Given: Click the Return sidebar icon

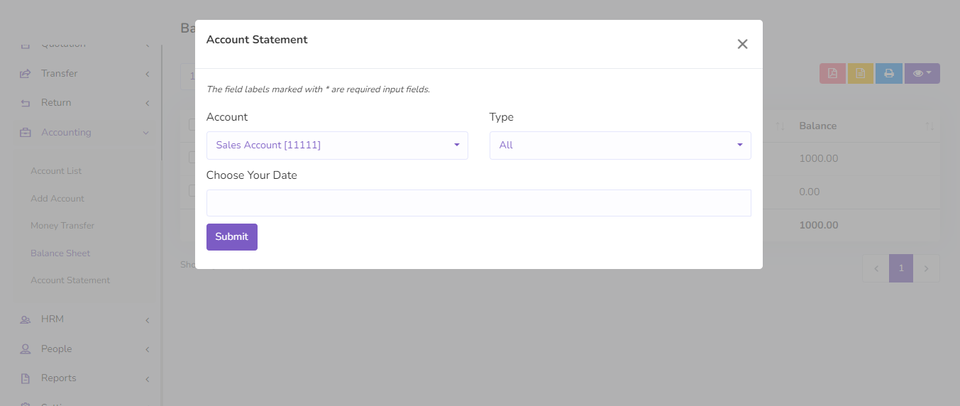Looking at the screenshot, I should pyautogui.click(x=25, y=103).
